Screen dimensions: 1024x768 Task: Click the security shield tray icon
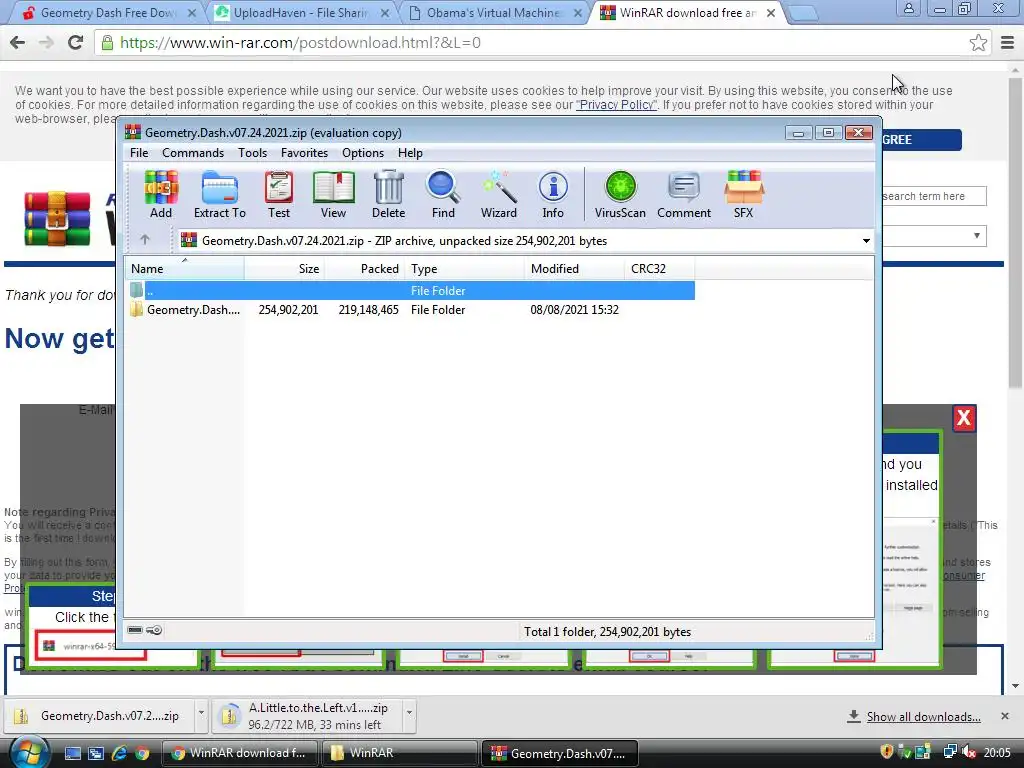tap(886, 753)
